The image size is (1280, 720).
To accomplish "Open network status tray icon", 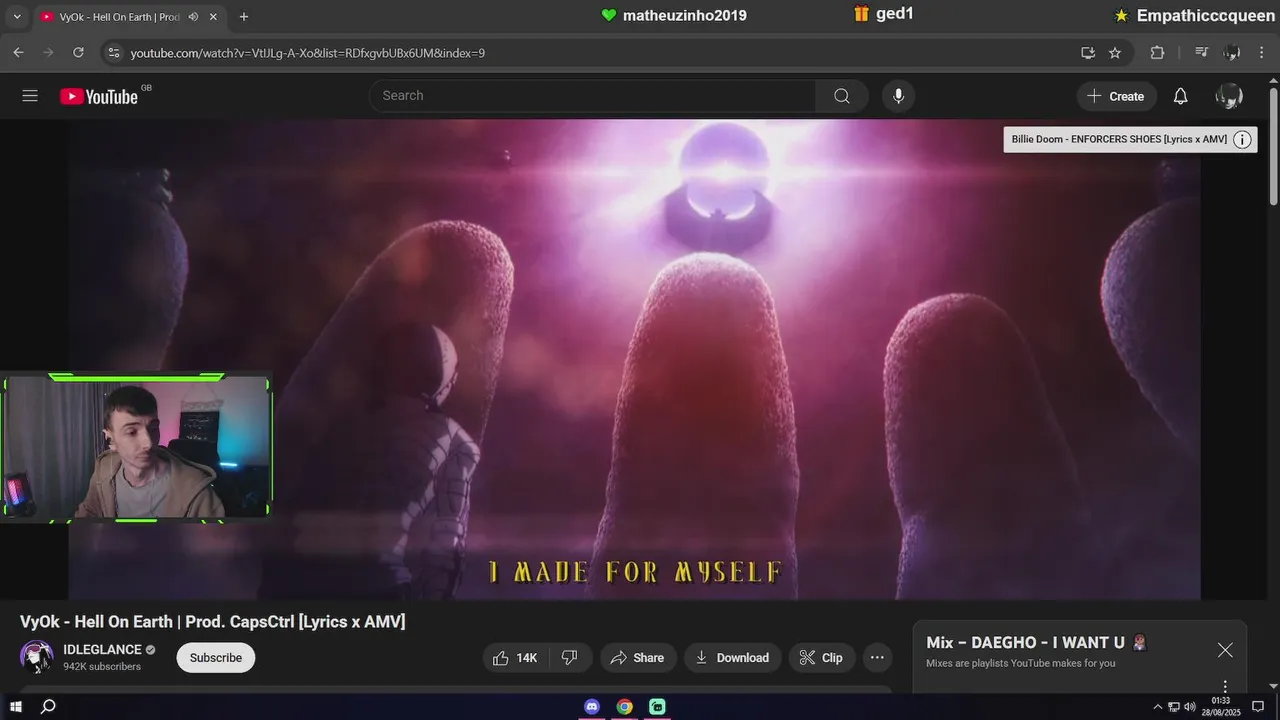I will (1174, 707).
